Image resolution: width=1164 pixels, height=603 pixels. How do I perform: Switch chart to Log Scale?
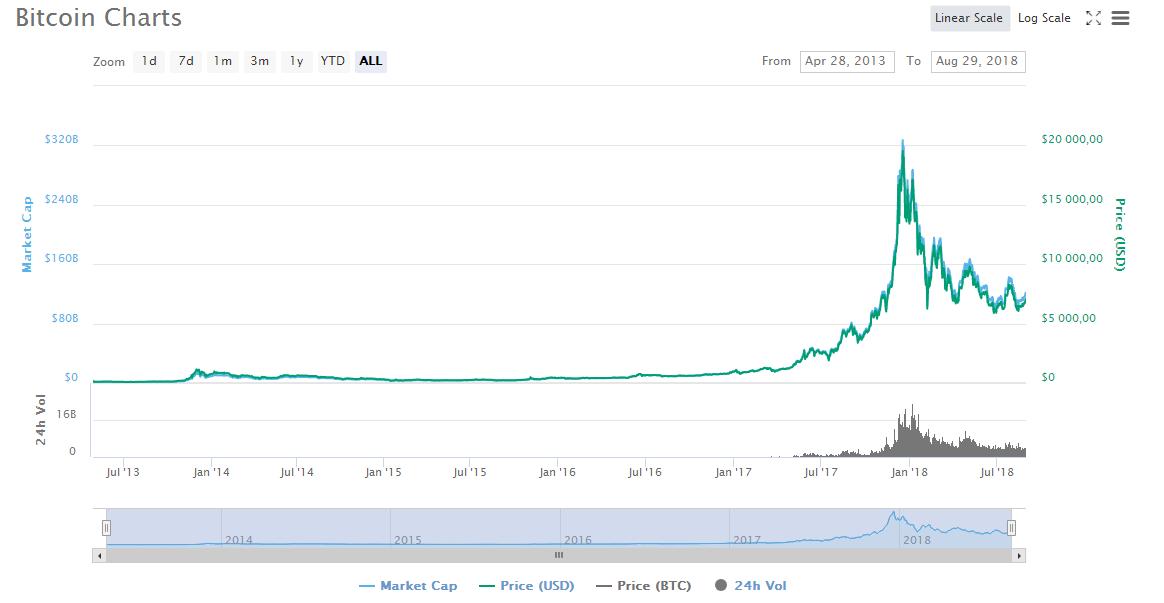1044,19
